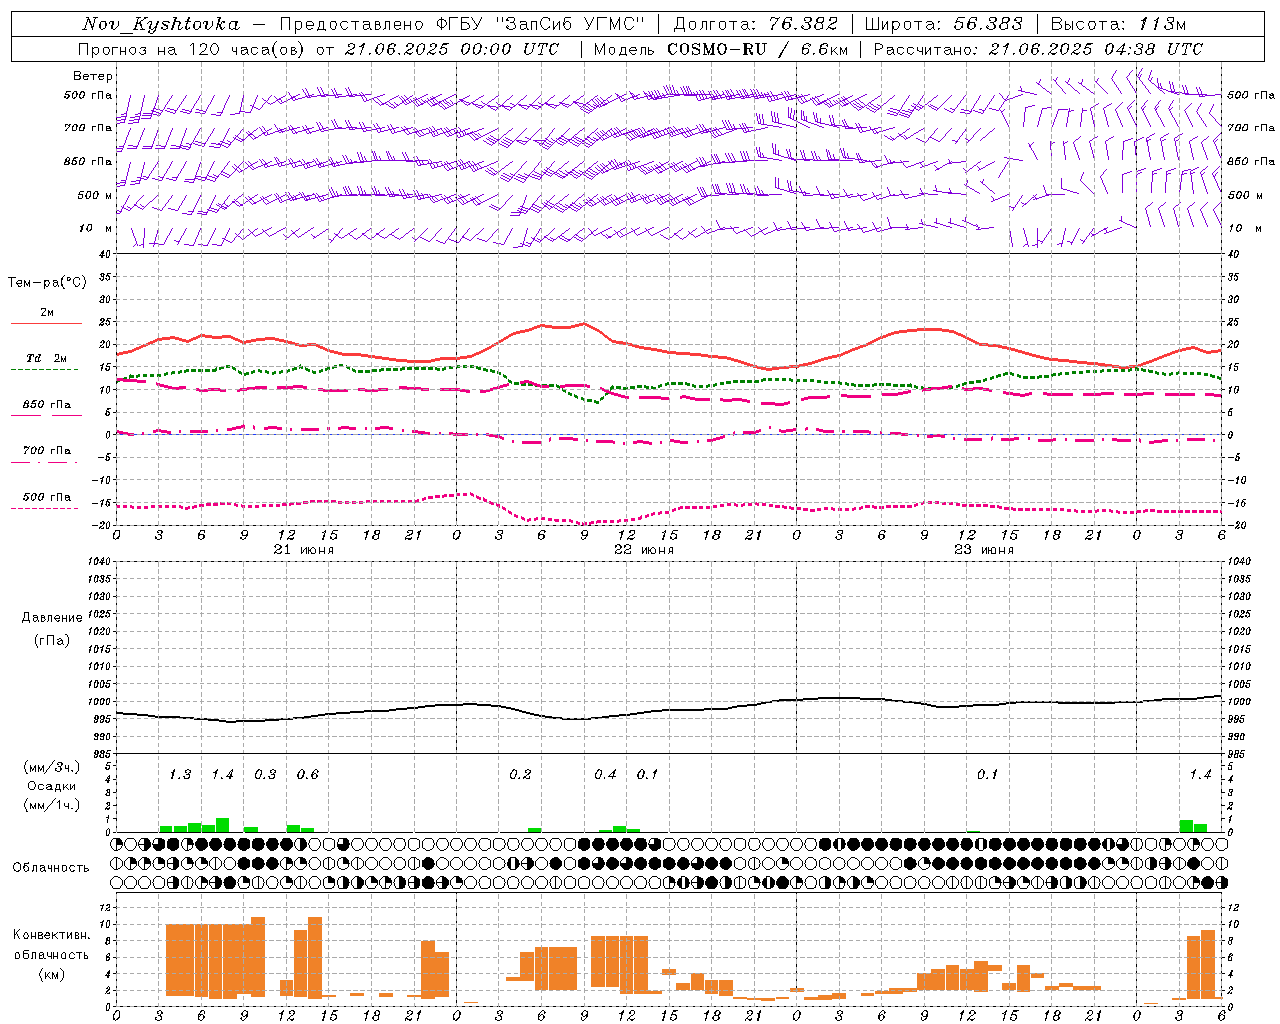
Task: Click the 1040 tick on left pressure axis
Action: pos(98,562)
